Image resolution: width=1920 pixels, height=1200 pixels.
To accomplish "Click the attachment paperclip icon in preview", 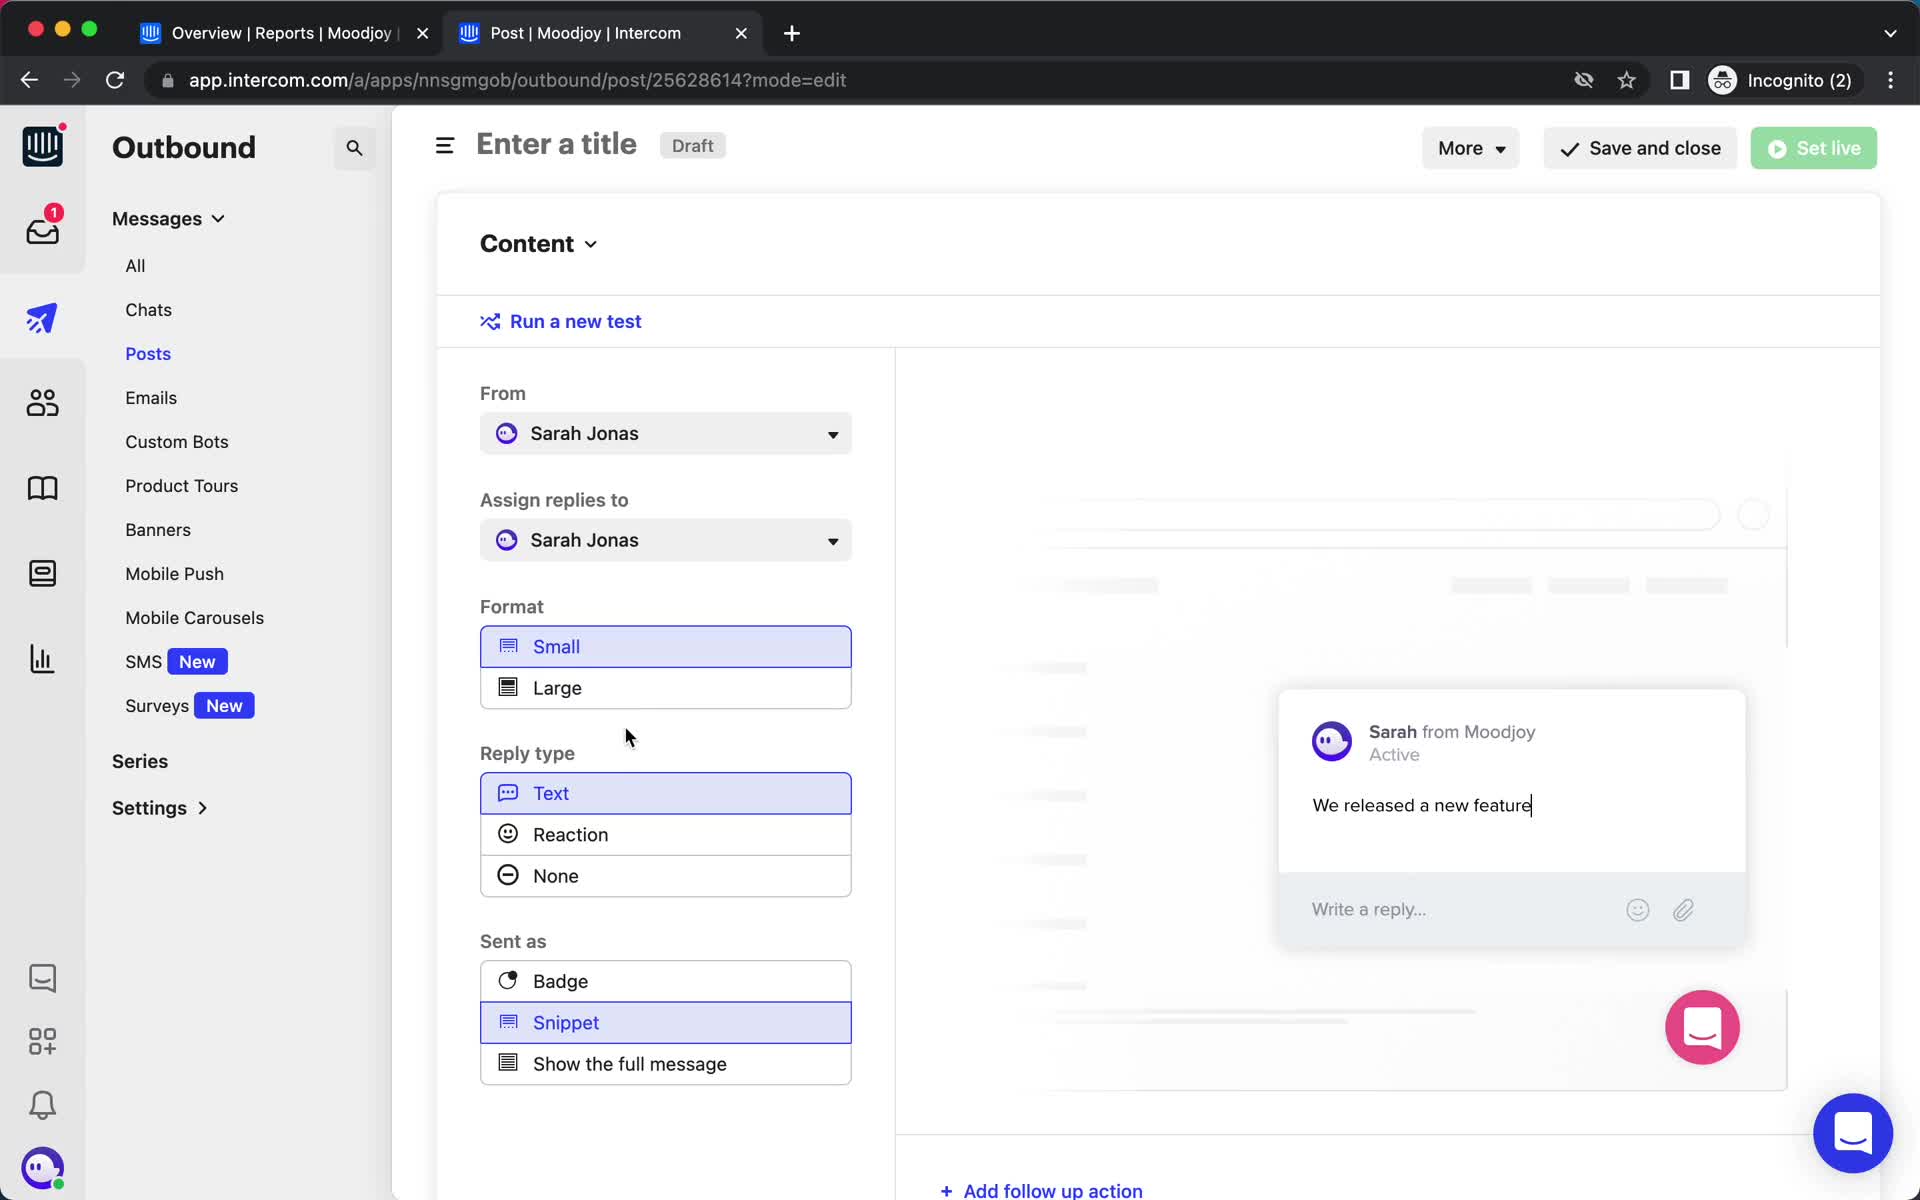I will [x=1683, y=910].
